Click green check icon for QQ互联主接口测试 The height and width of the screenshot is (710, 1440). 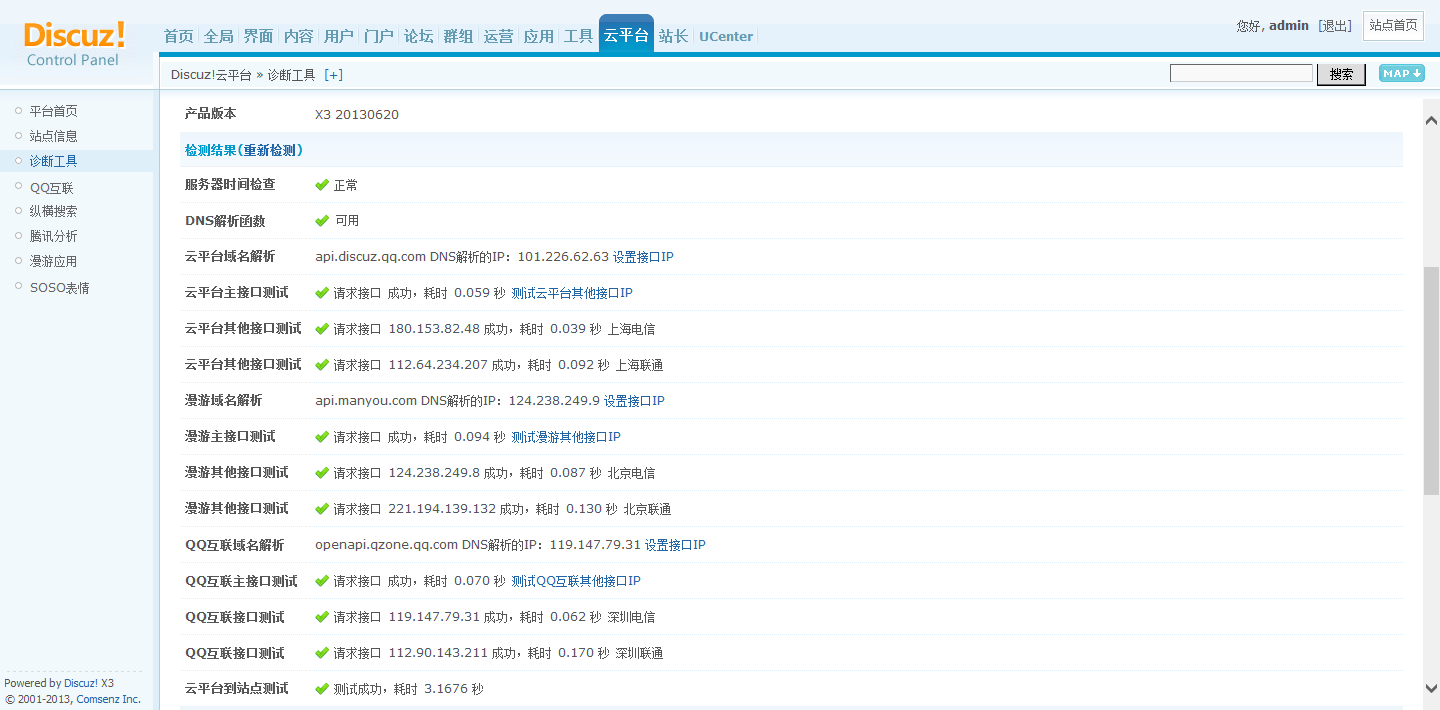coord(322,581)
